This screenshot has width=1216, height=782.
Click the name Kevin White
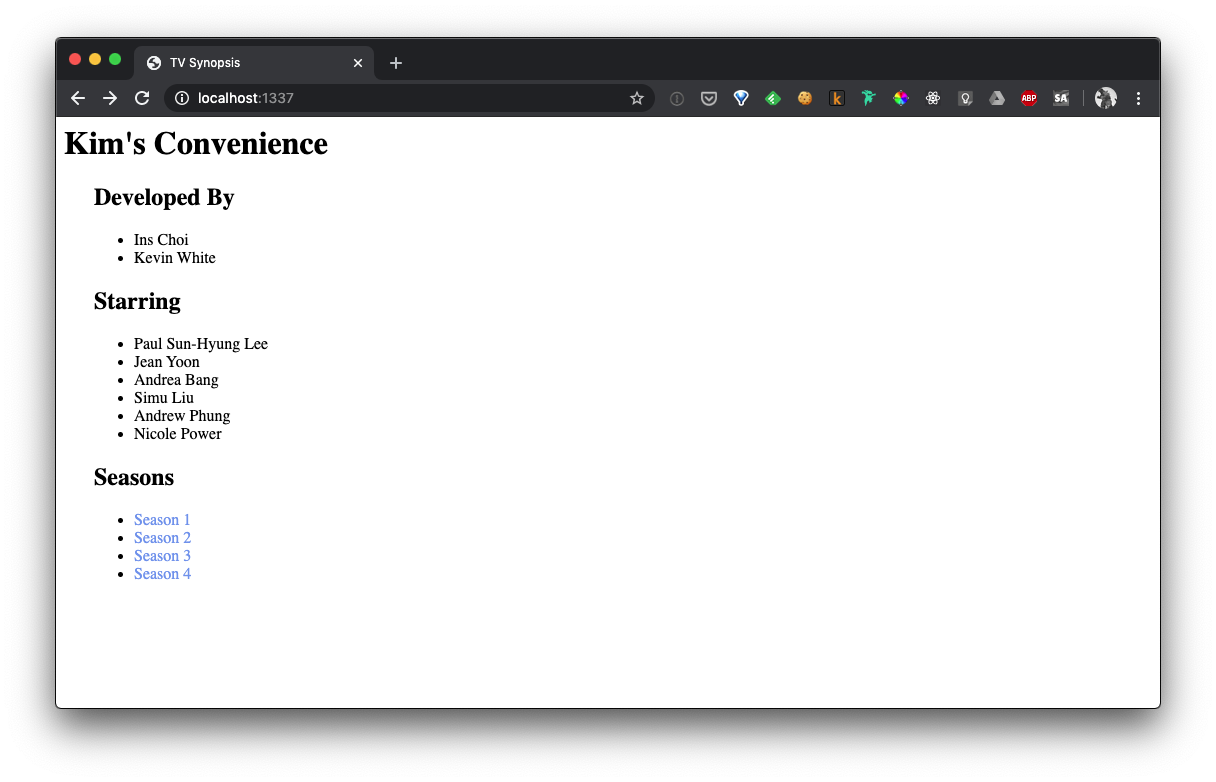(x=175, y=258)
